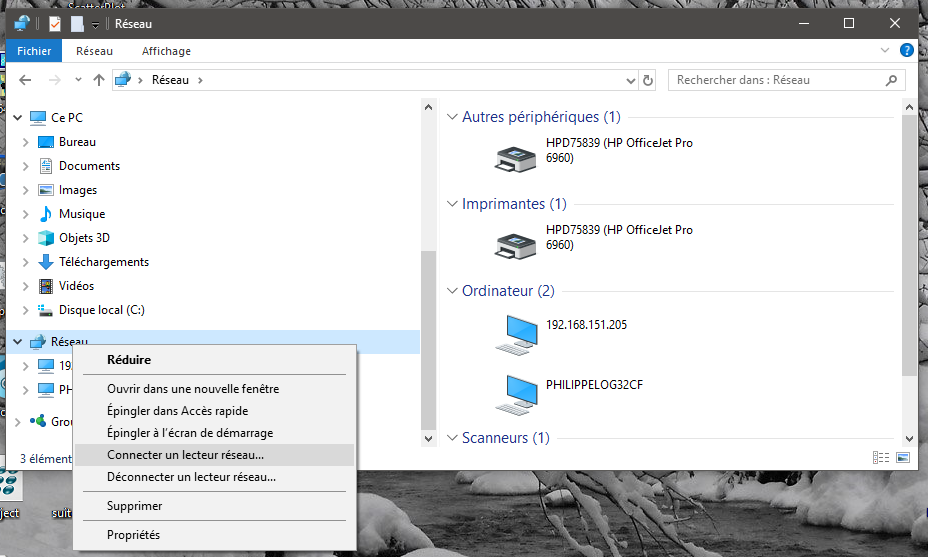The width and height of the screenshot is (928, 557).
Task: Select Ce PC in the navigation pane
Action: coord(67,118)
